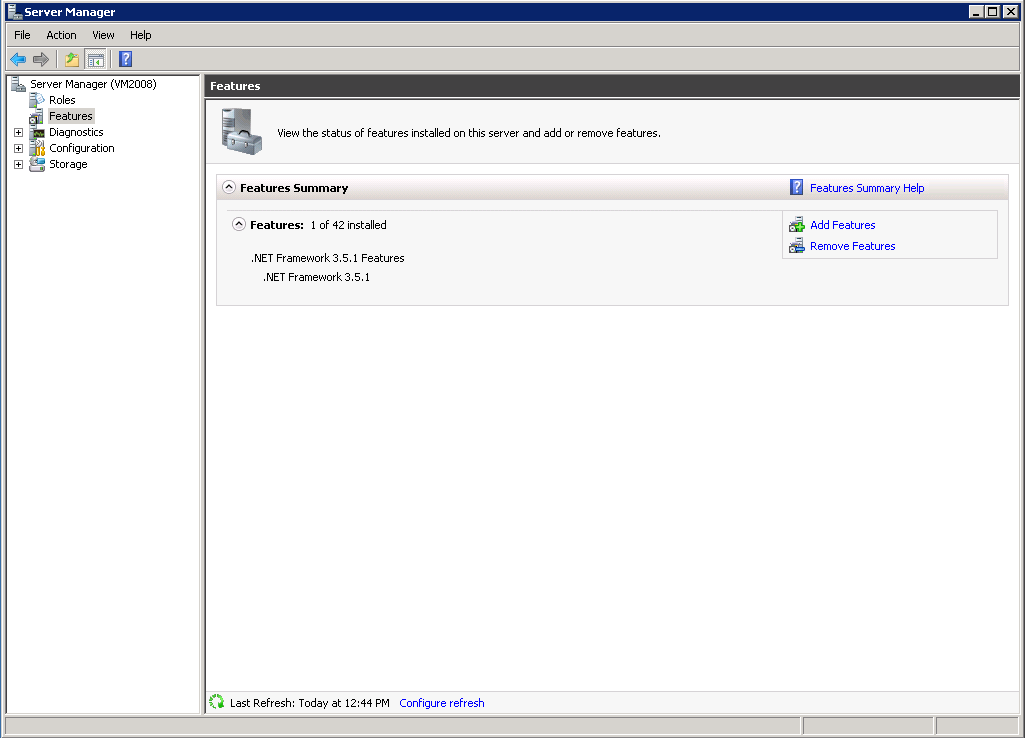Expand the Storage tree node
Viewport: 1025px width, 738px height.
18,164
